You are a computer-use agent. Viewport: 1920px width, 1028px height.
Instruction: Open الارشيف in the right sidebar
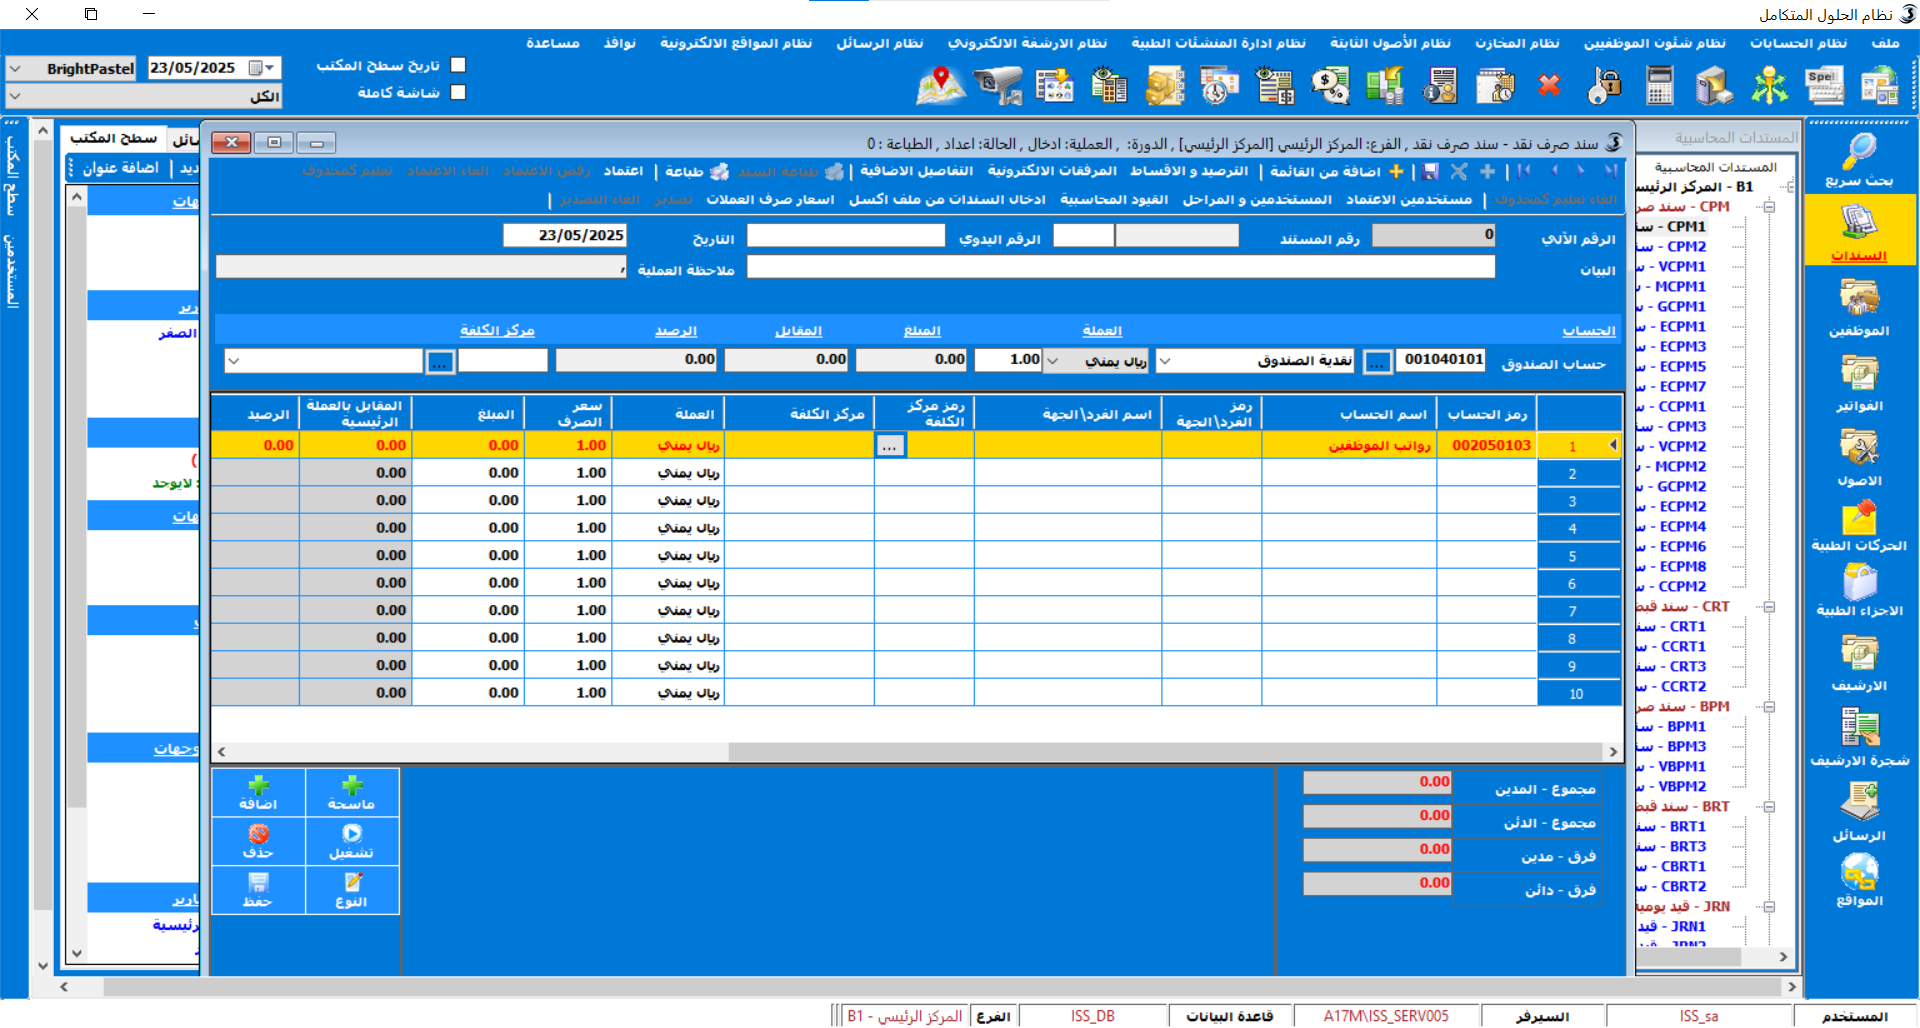[1859, 664]
